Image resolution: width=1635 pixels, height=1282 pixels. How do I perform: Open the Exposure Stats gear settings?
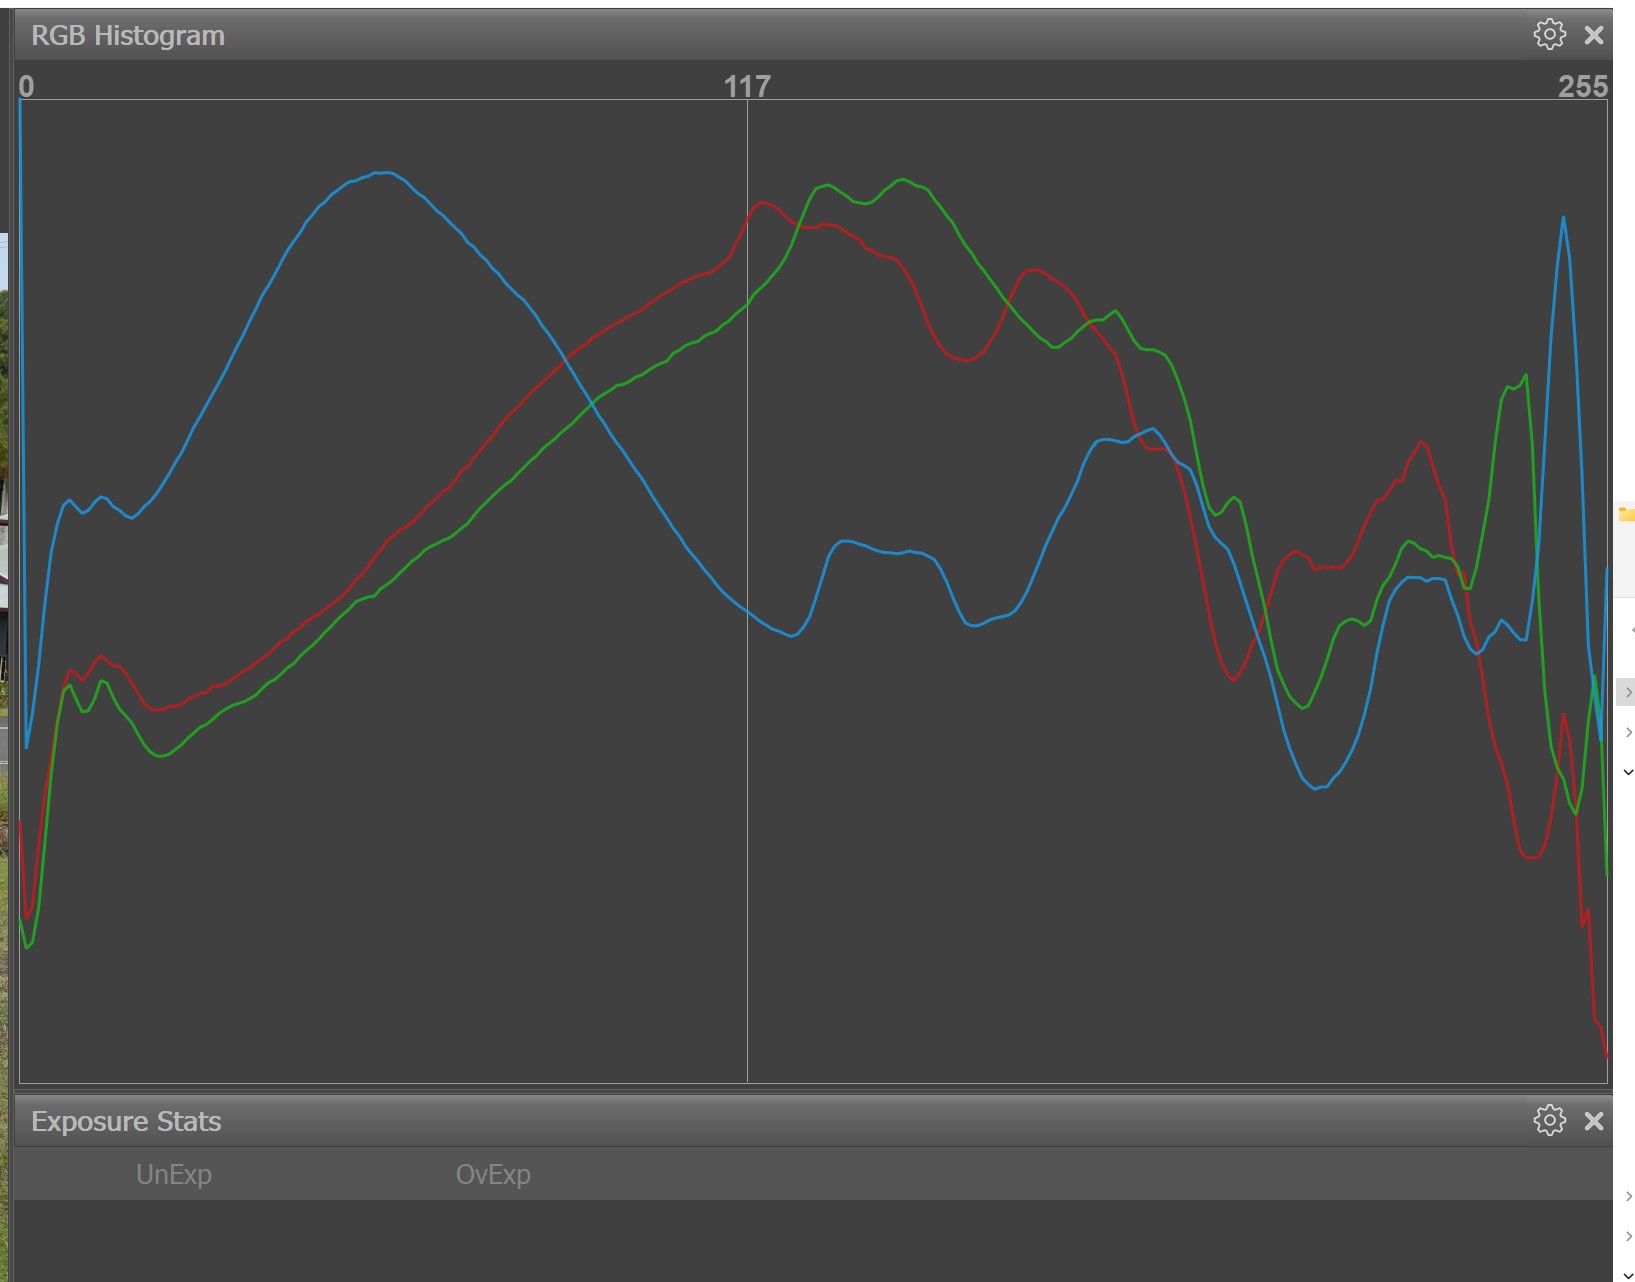pyautogui.click(x=1549, y=1120)
